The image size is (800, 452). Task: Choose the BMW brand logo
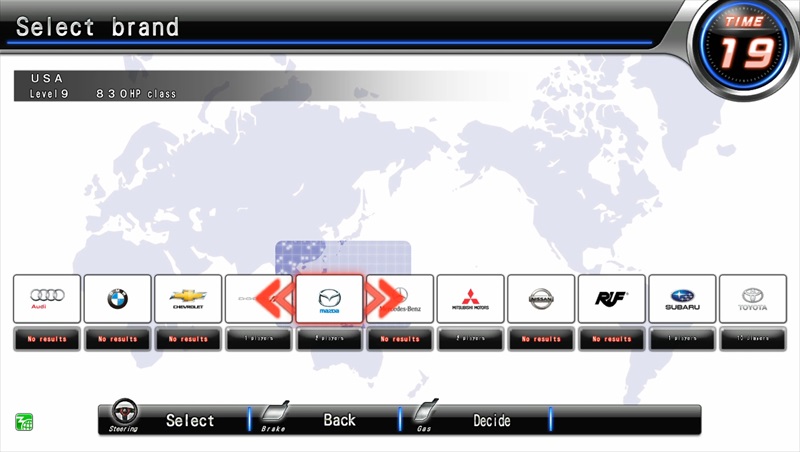[117, 299]
